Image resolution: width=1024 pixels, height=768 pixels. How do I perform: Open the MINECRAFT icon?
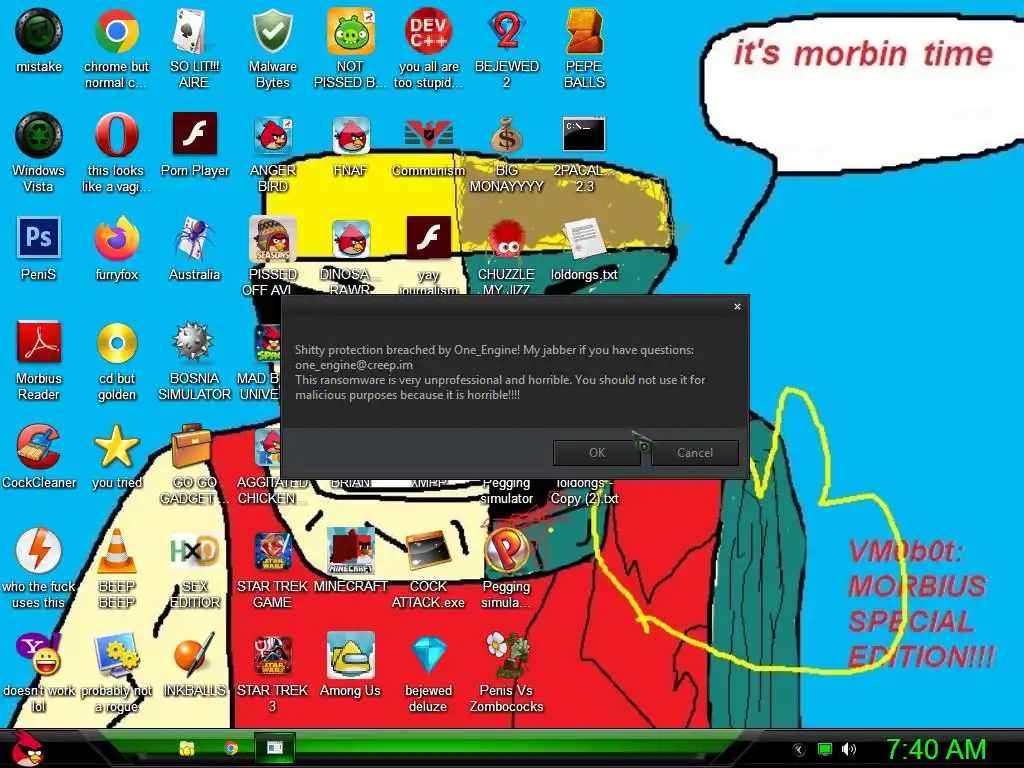(351, 551)
